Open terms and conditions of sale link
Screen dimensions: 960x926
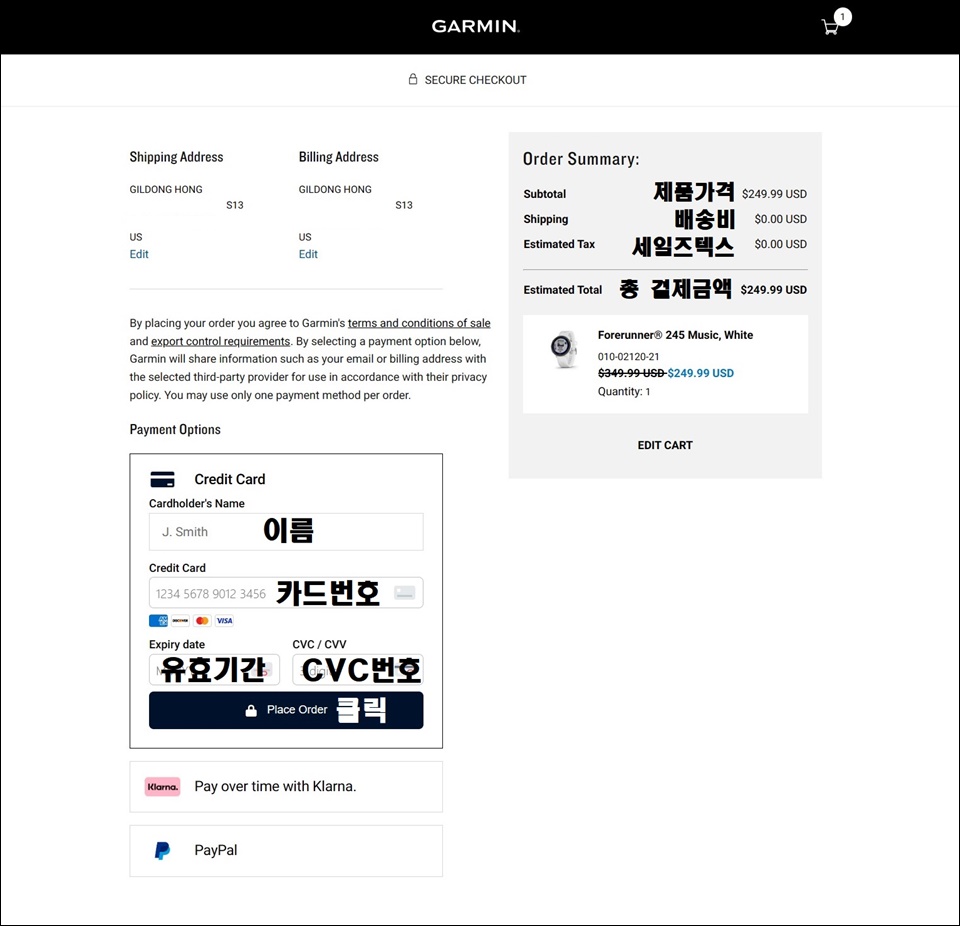coord(419,323)
